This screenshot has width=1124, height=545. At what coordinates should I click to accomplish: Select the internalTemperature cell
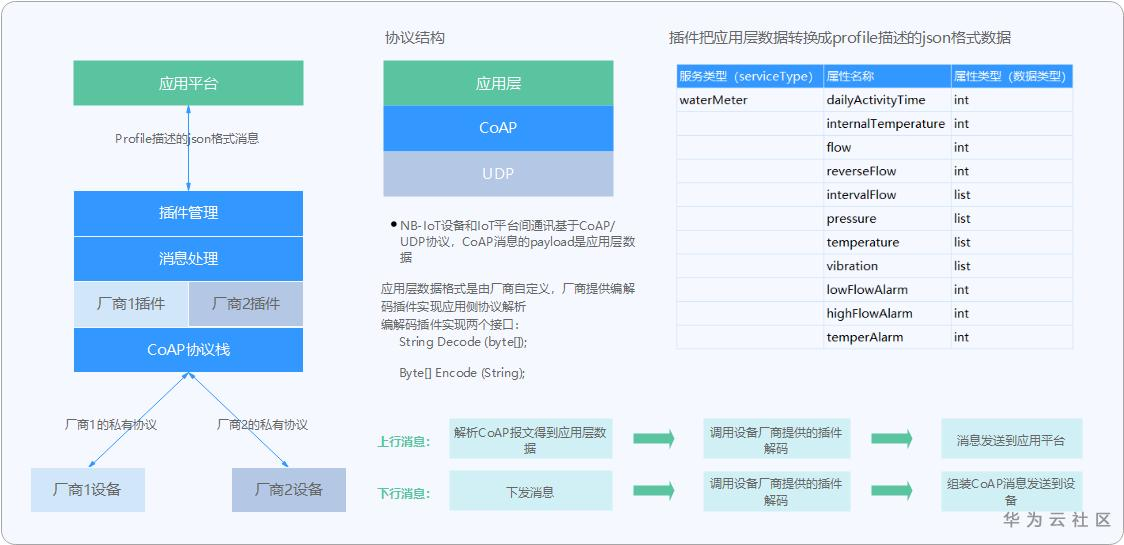click(x=887, y=123)
